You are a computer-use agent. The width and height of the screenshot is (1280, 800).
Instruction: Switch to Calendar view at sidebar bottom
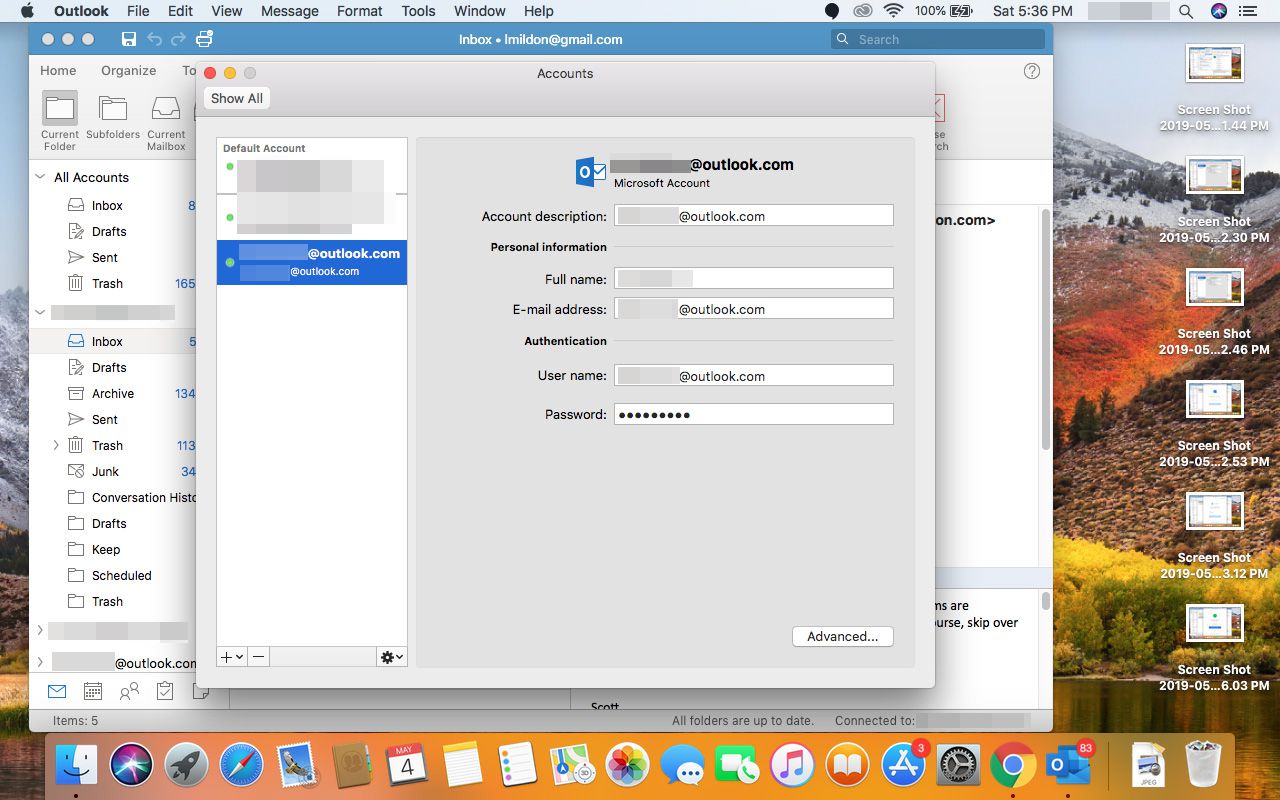[x=93, y=691]
